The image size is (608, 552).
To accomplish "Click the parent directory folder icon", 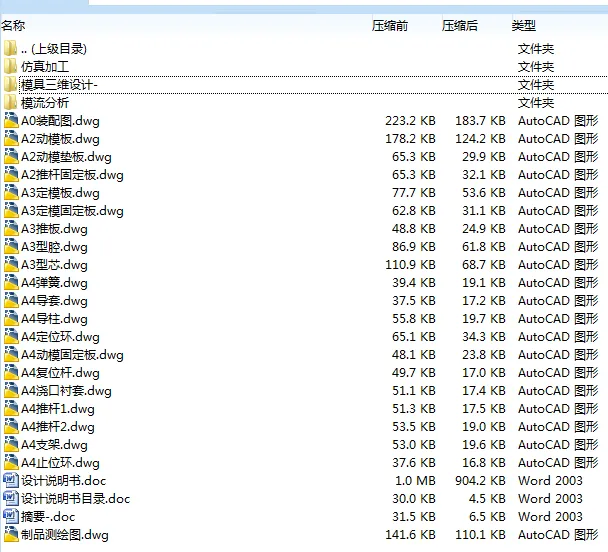I will pos(10,48).
